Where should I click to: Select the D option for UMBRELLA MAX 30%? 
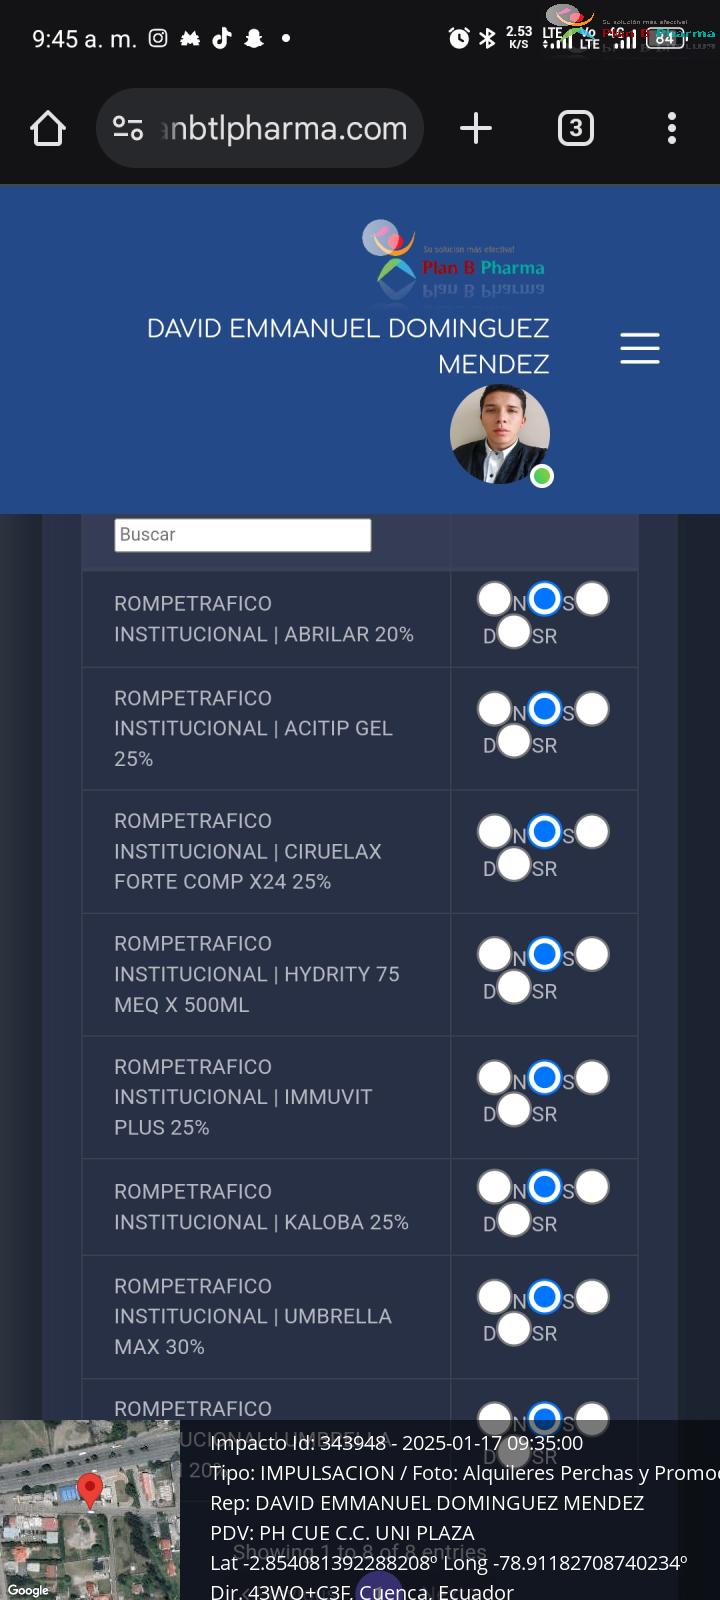point(591,1297)
